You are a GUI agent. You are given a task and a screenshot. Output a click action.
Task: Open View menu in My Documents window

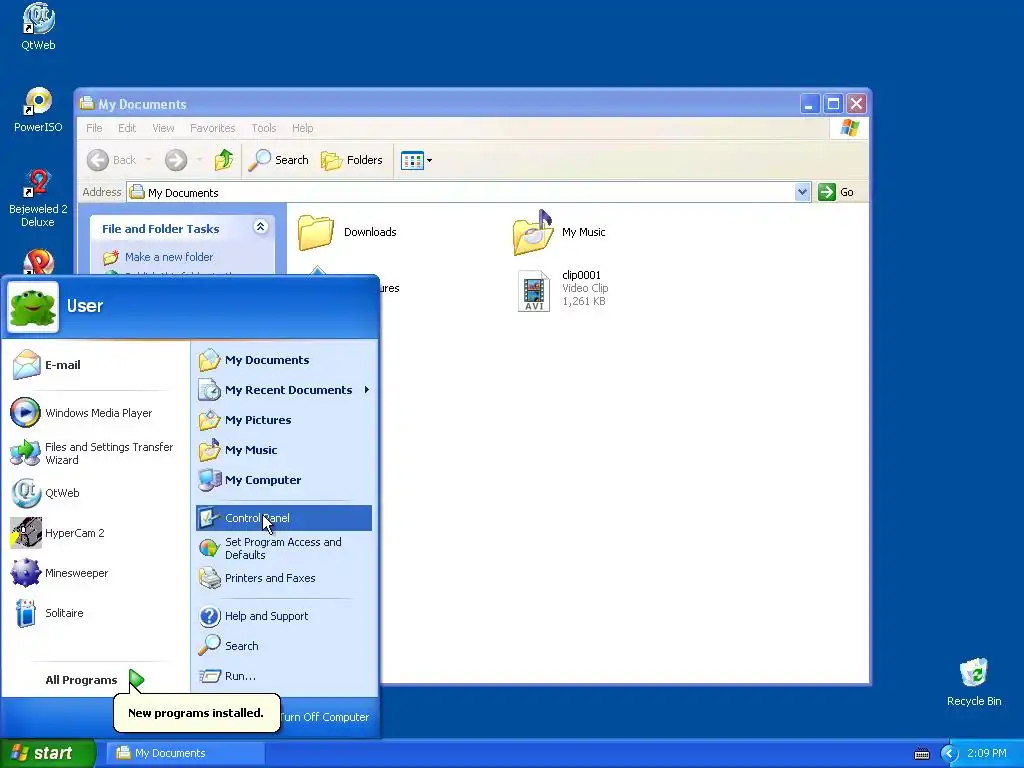click(x=163, y=128)
